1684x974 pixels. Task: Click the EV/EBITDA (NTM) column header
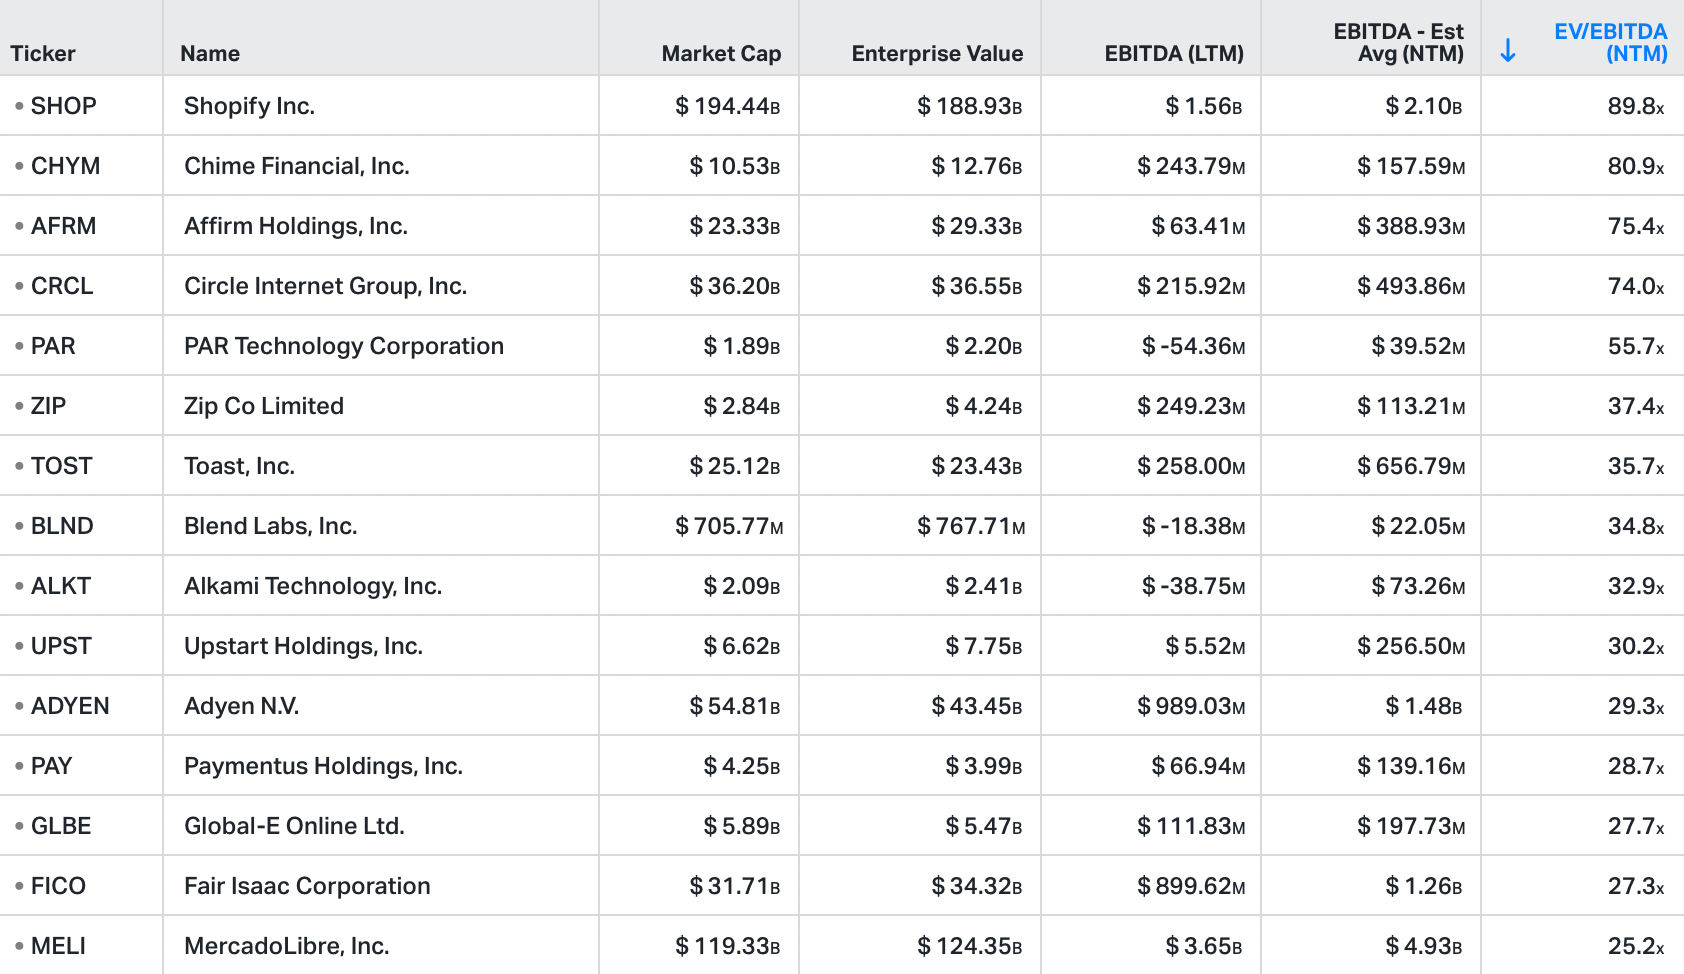[x=1611, y=43]
